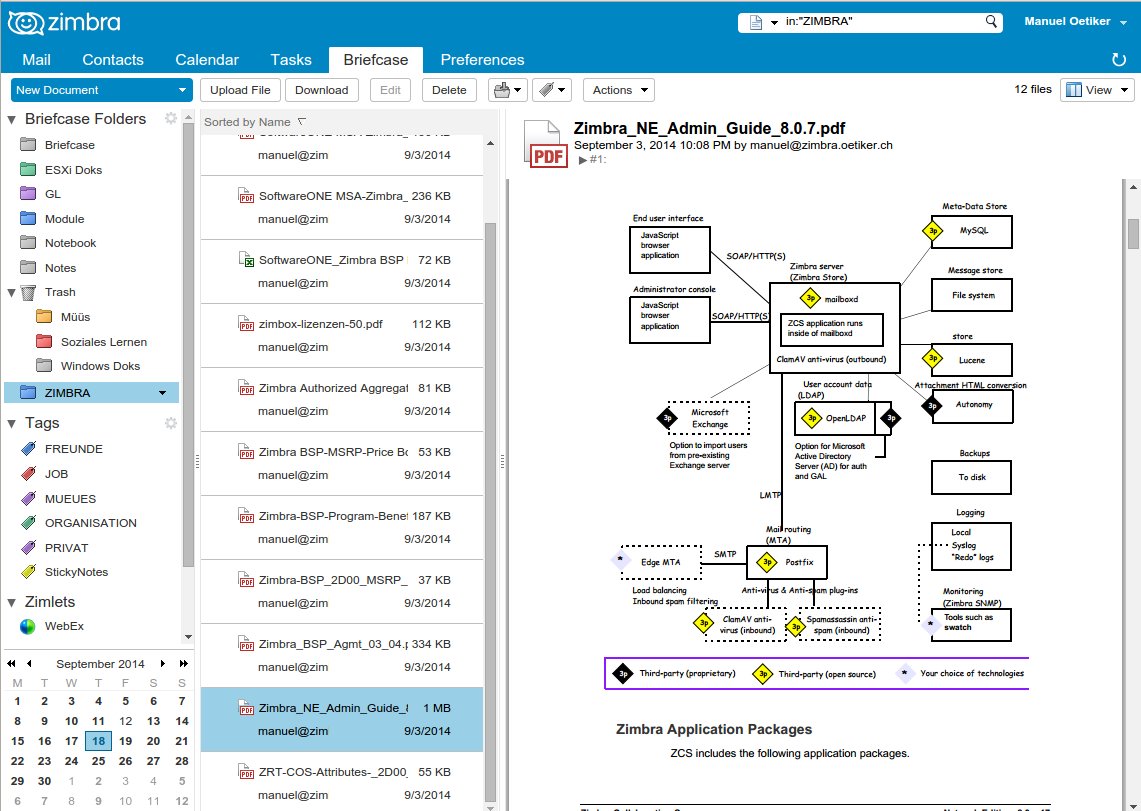Screen dimensions: 1141x811
Task: Click the Tags gear icon
Action: point(170,423)
